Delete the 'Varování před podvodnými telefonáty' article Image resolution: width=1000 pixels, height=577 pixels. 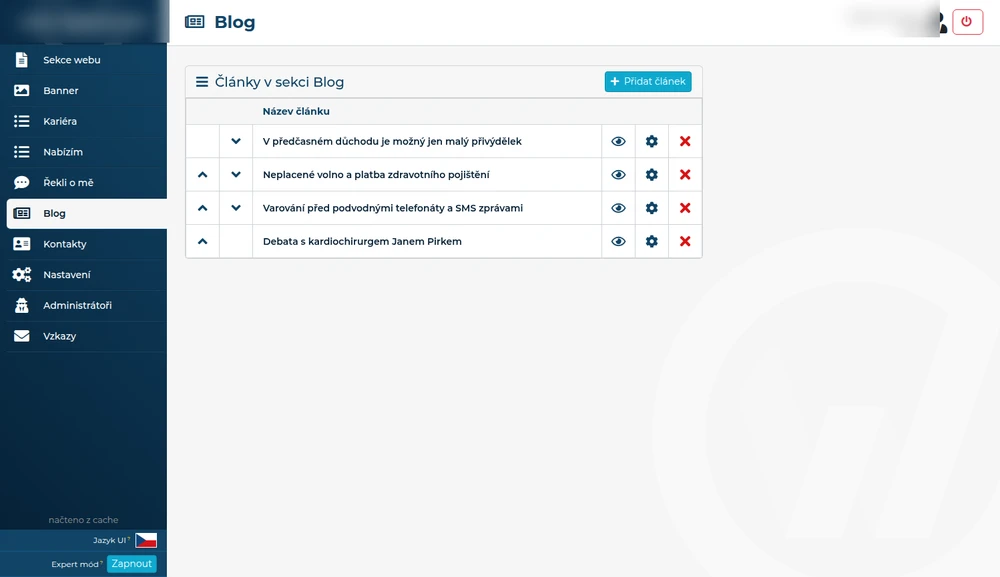(x=685, y=208)
